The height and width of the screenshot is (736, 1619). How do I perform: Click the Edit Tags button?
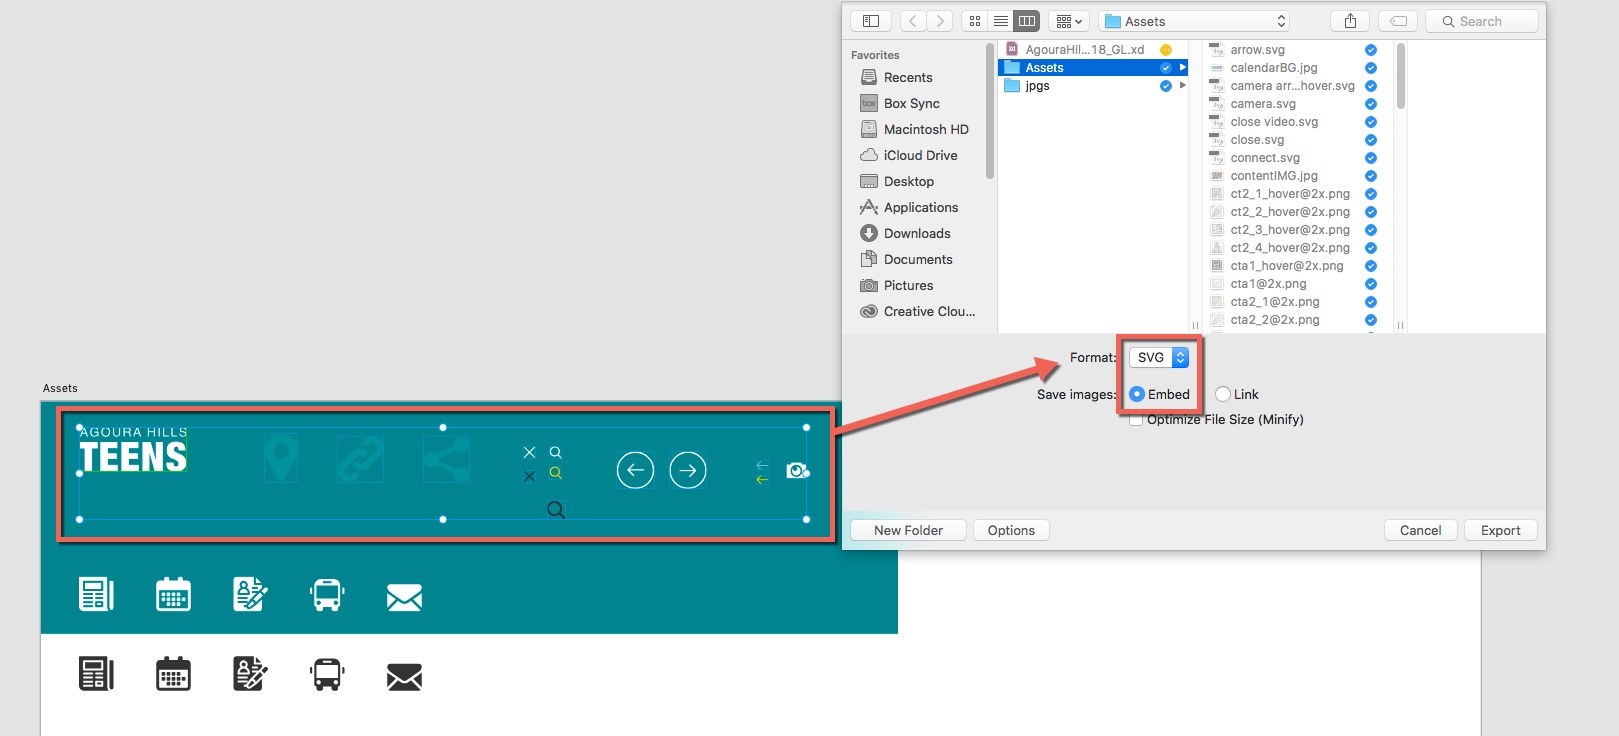point(1398,21)
